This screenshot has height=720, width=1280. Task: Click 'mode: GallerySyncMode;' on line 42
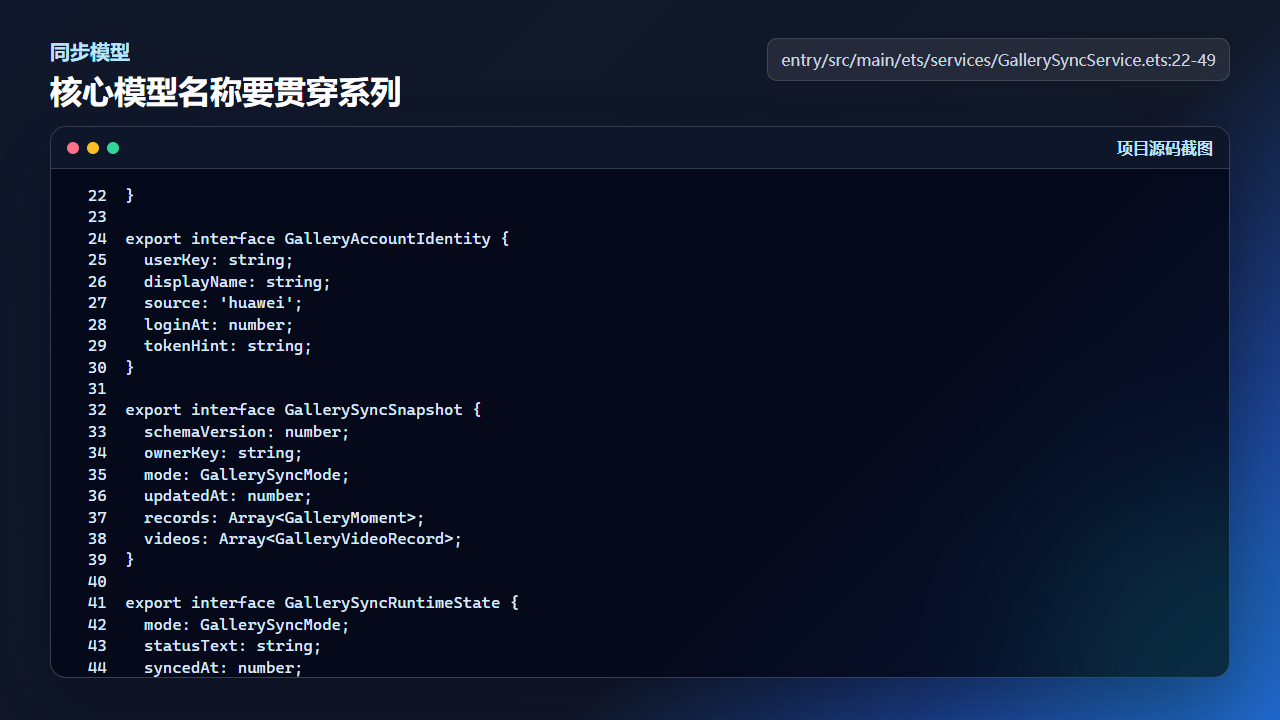247,625
